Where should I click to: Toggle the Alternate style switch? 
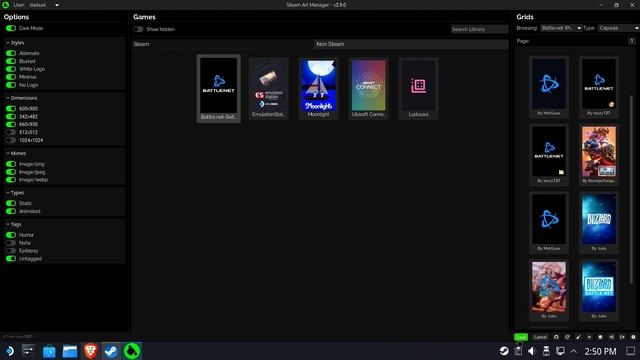tap(11, 53)
